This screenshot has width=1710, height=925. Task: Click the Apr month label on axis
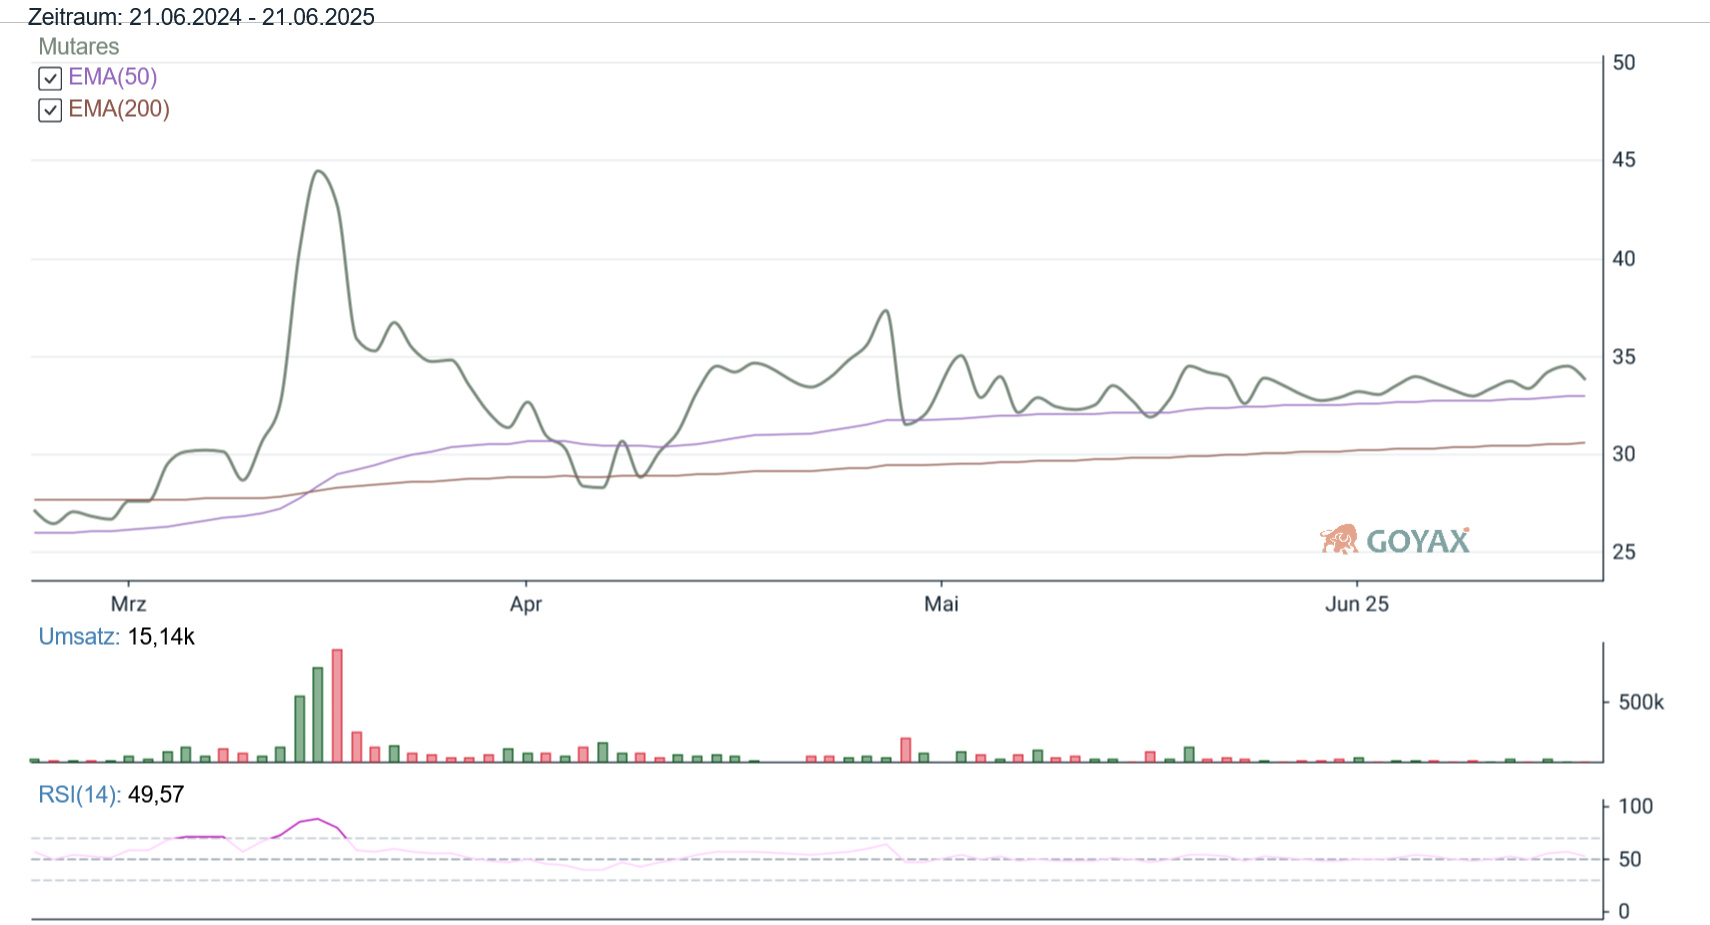526,604
